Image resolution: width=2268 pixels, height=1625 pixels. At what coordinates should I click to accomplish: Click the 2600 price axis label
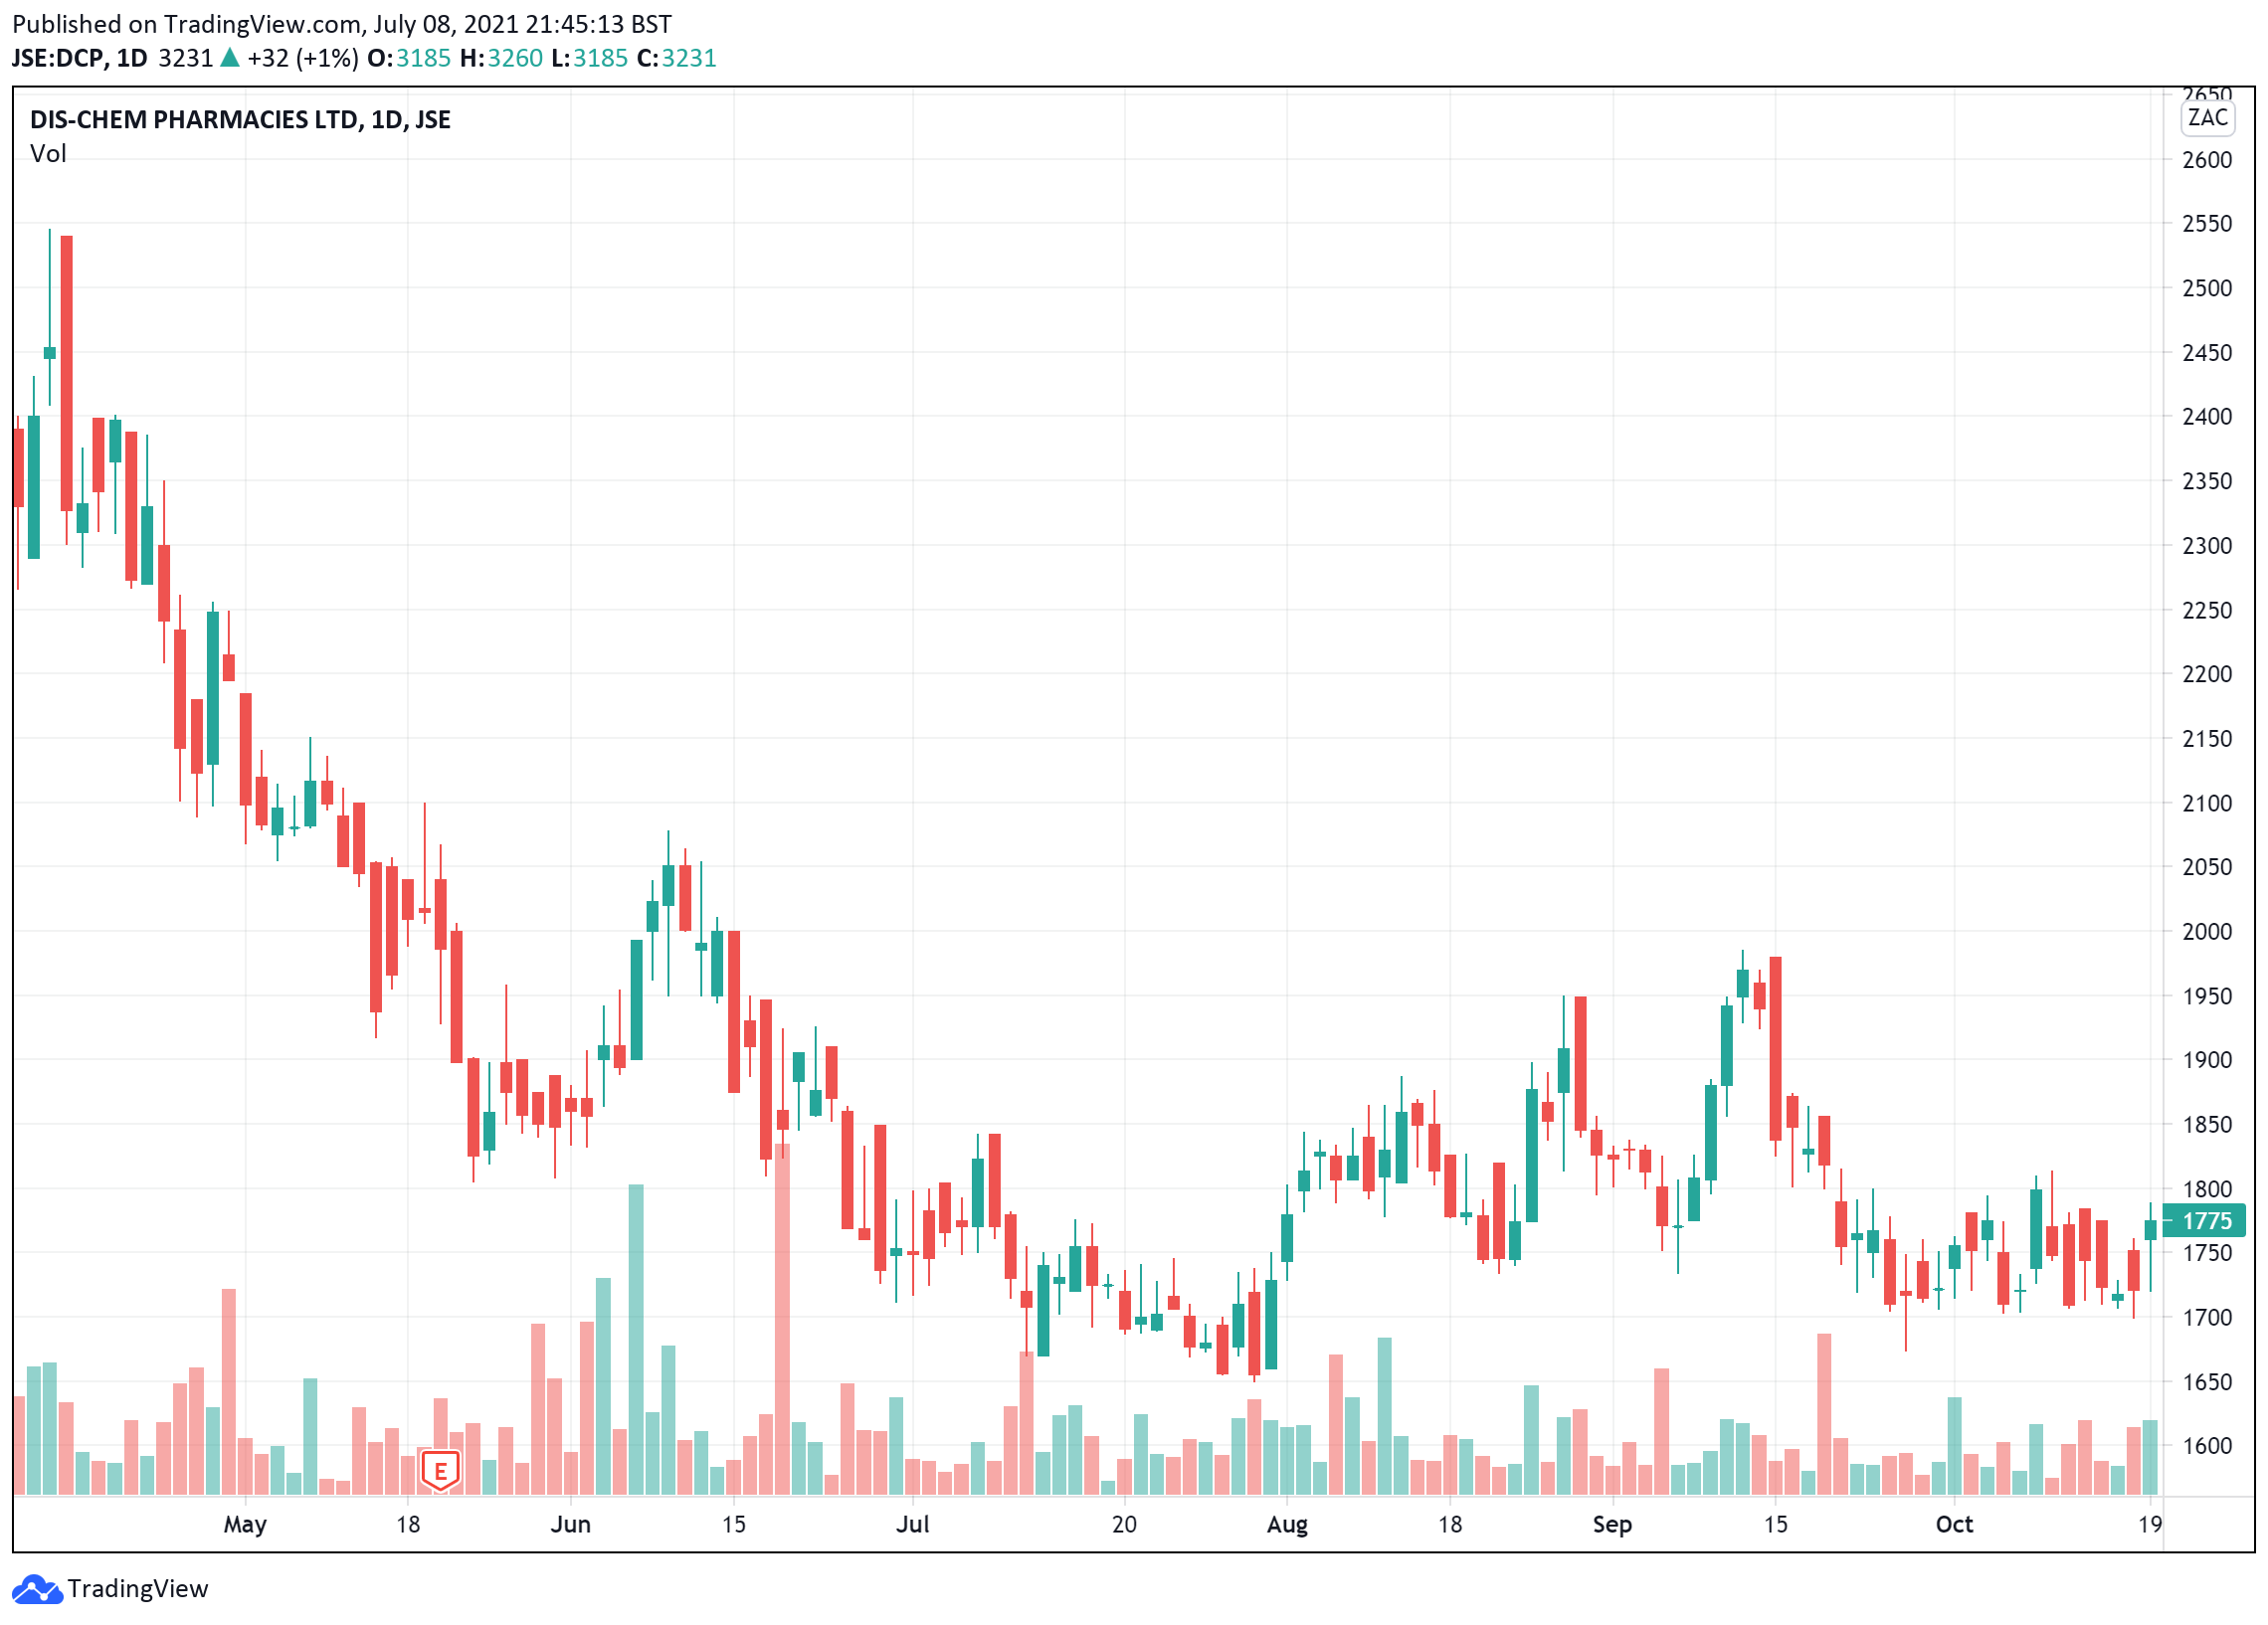[2207, 160]
